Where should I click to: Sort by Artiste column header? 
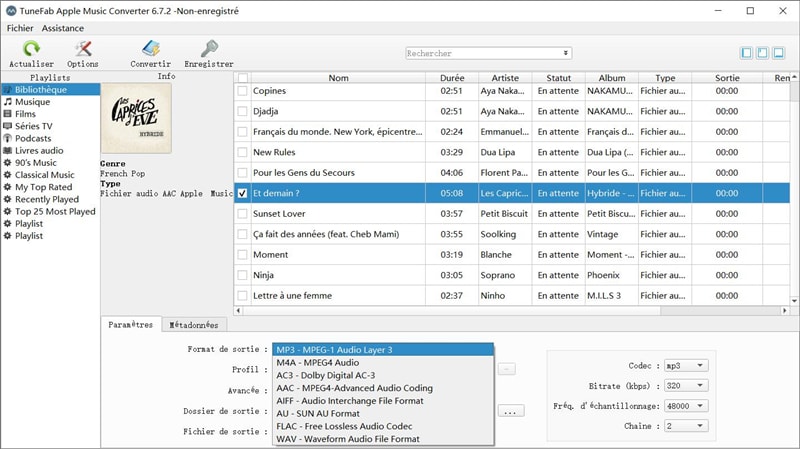click(x=505, y=78)
